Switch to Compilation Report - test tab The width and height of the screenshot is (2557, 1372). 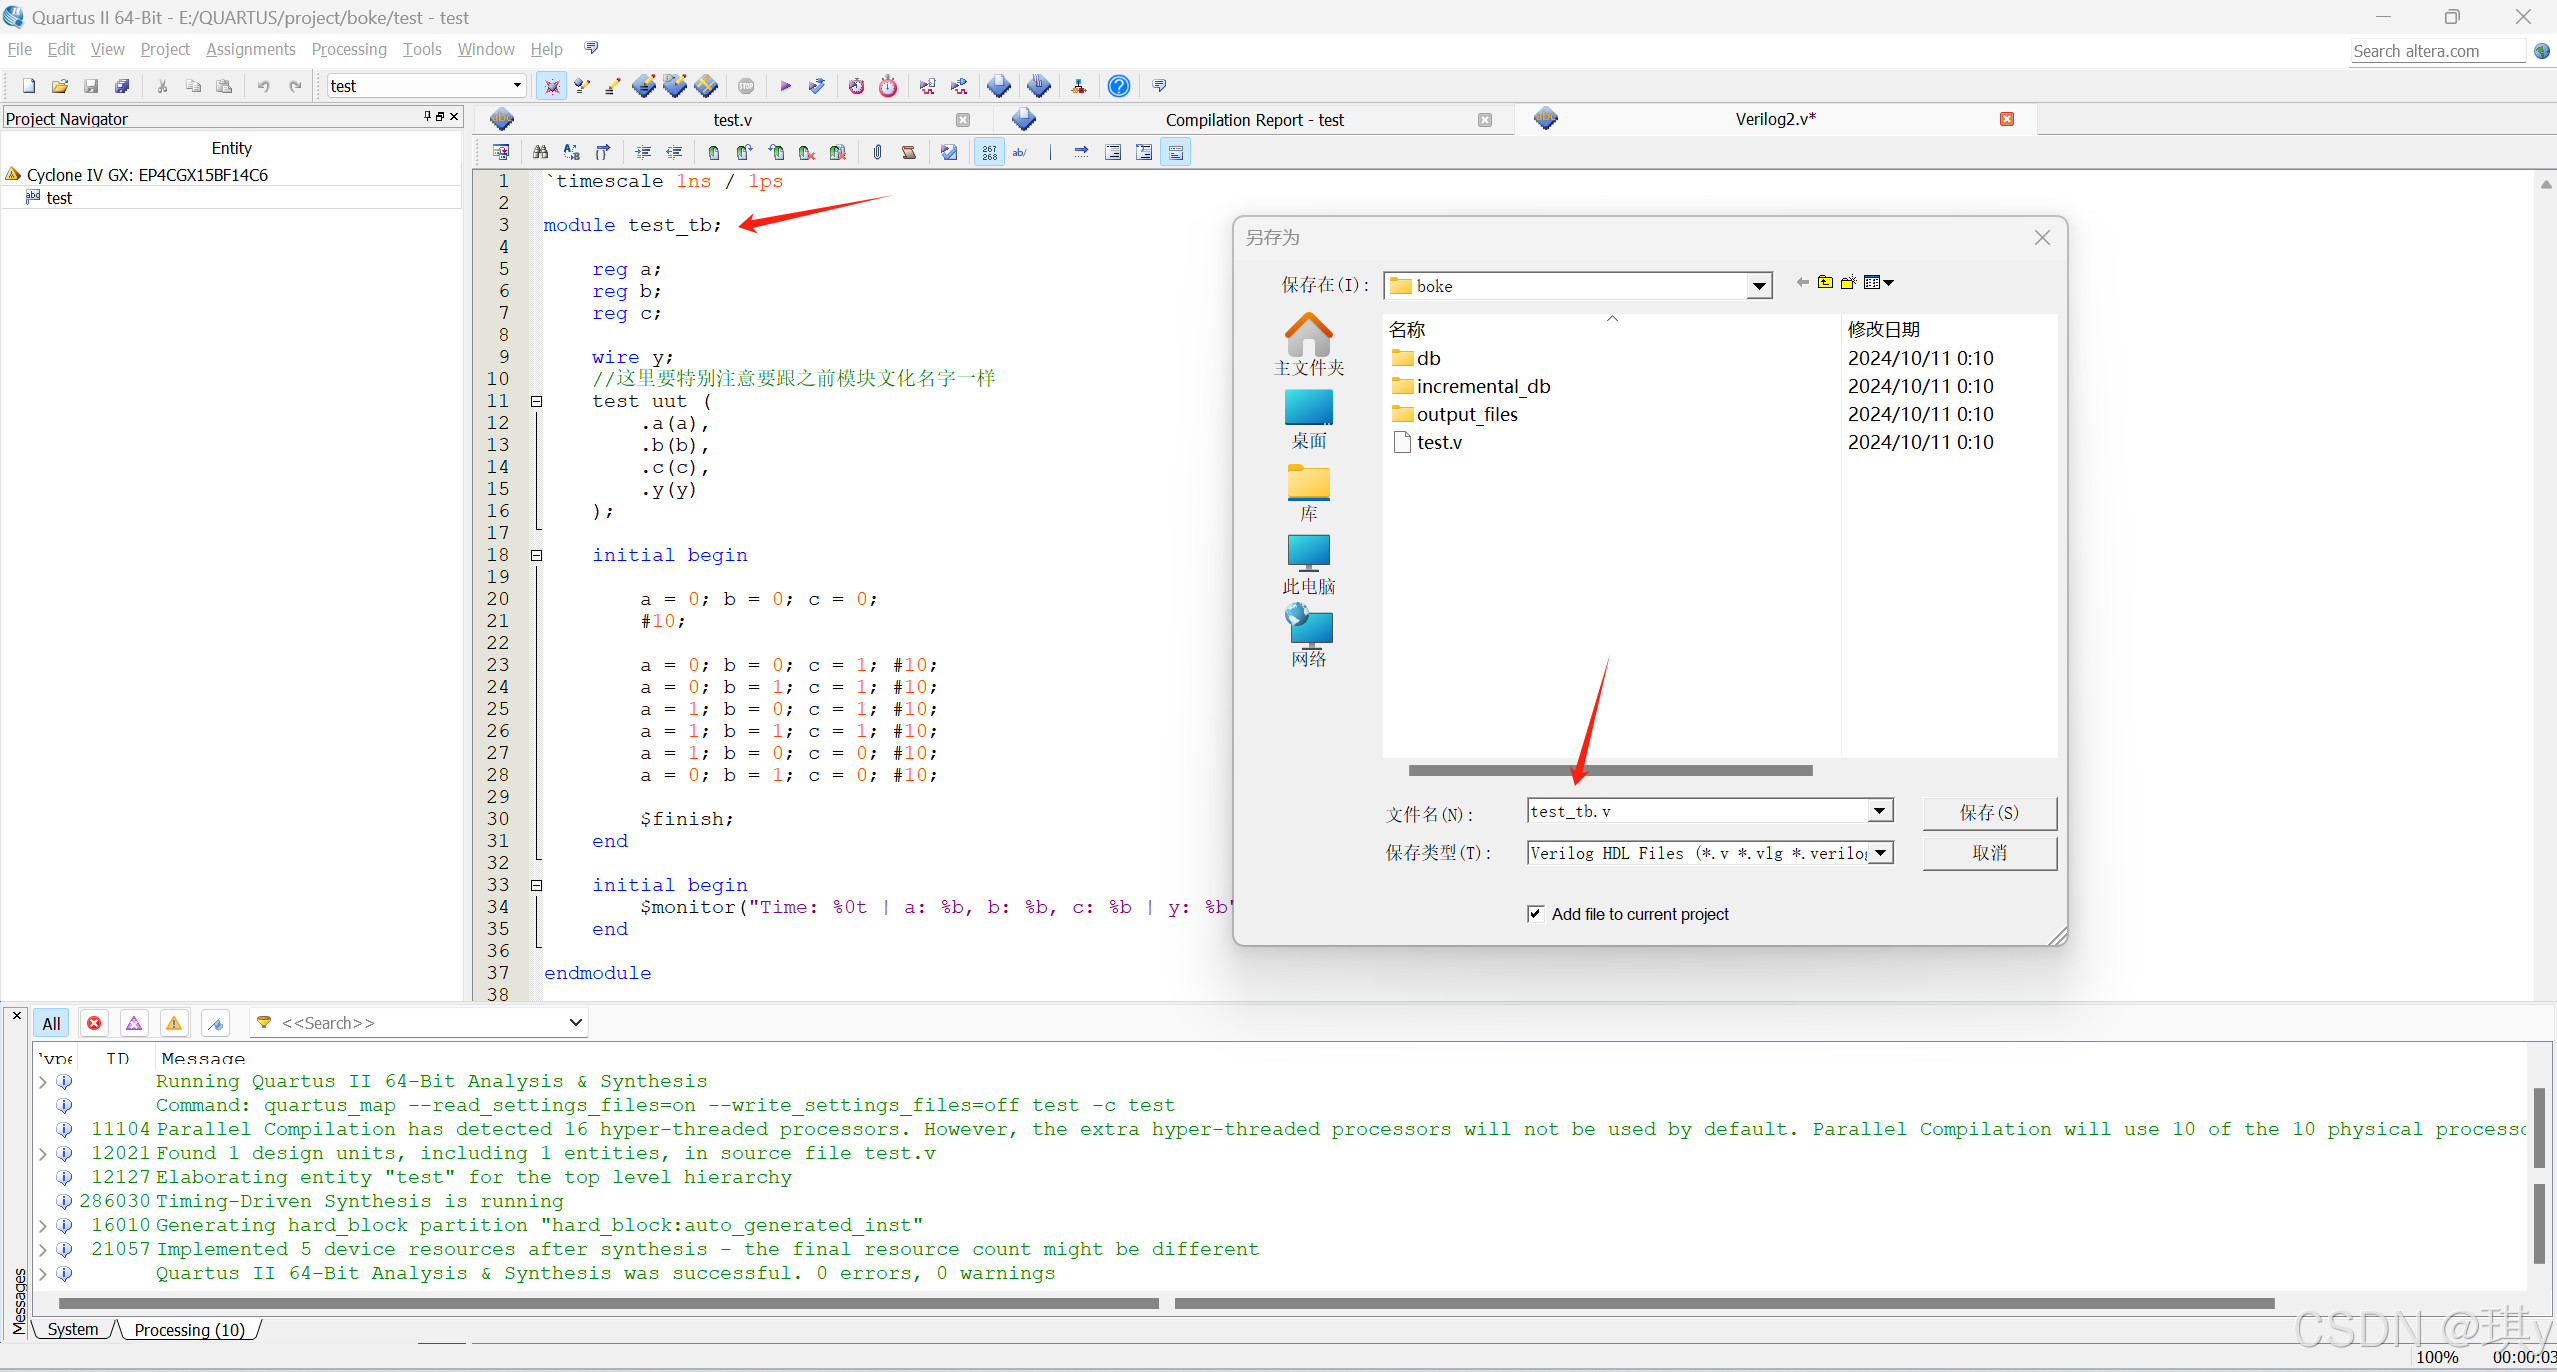coord(1253,120)
